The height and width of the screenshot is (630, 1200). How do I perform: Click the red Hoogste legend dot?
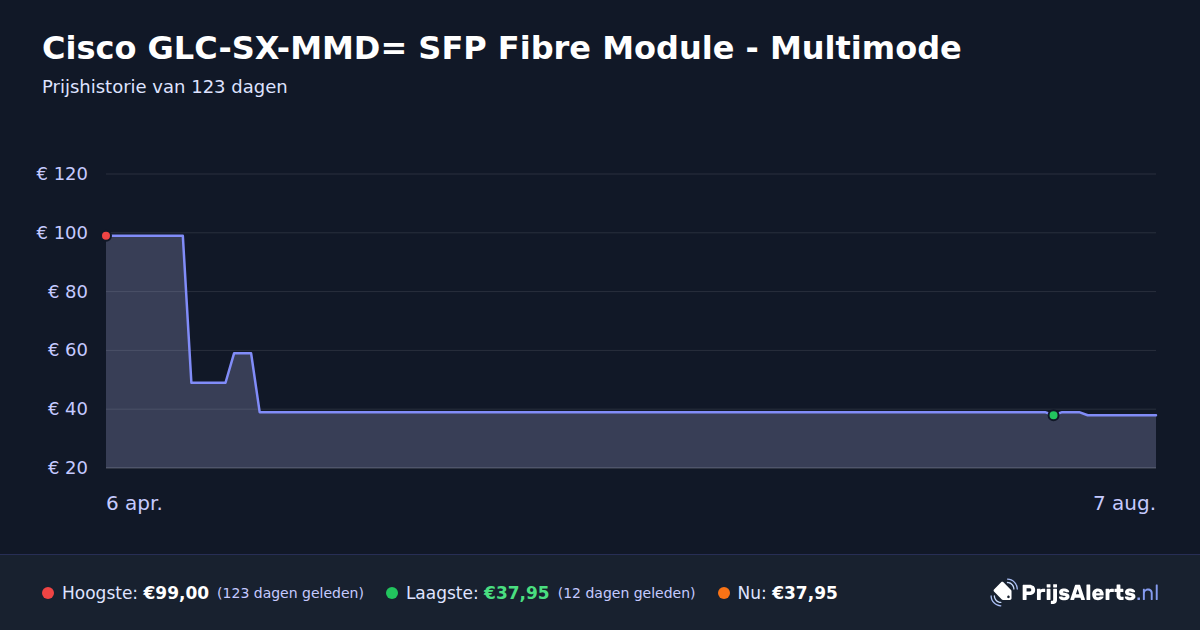coord(48,593)
